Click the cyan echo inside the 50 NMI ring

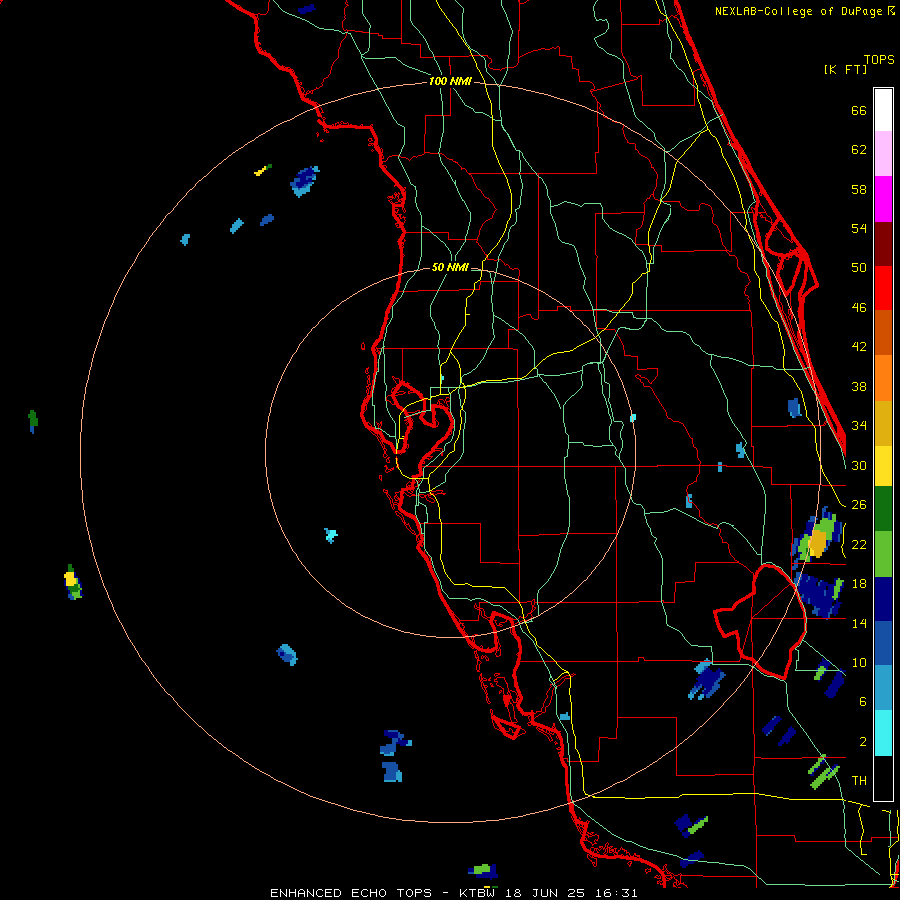point(331,536)
